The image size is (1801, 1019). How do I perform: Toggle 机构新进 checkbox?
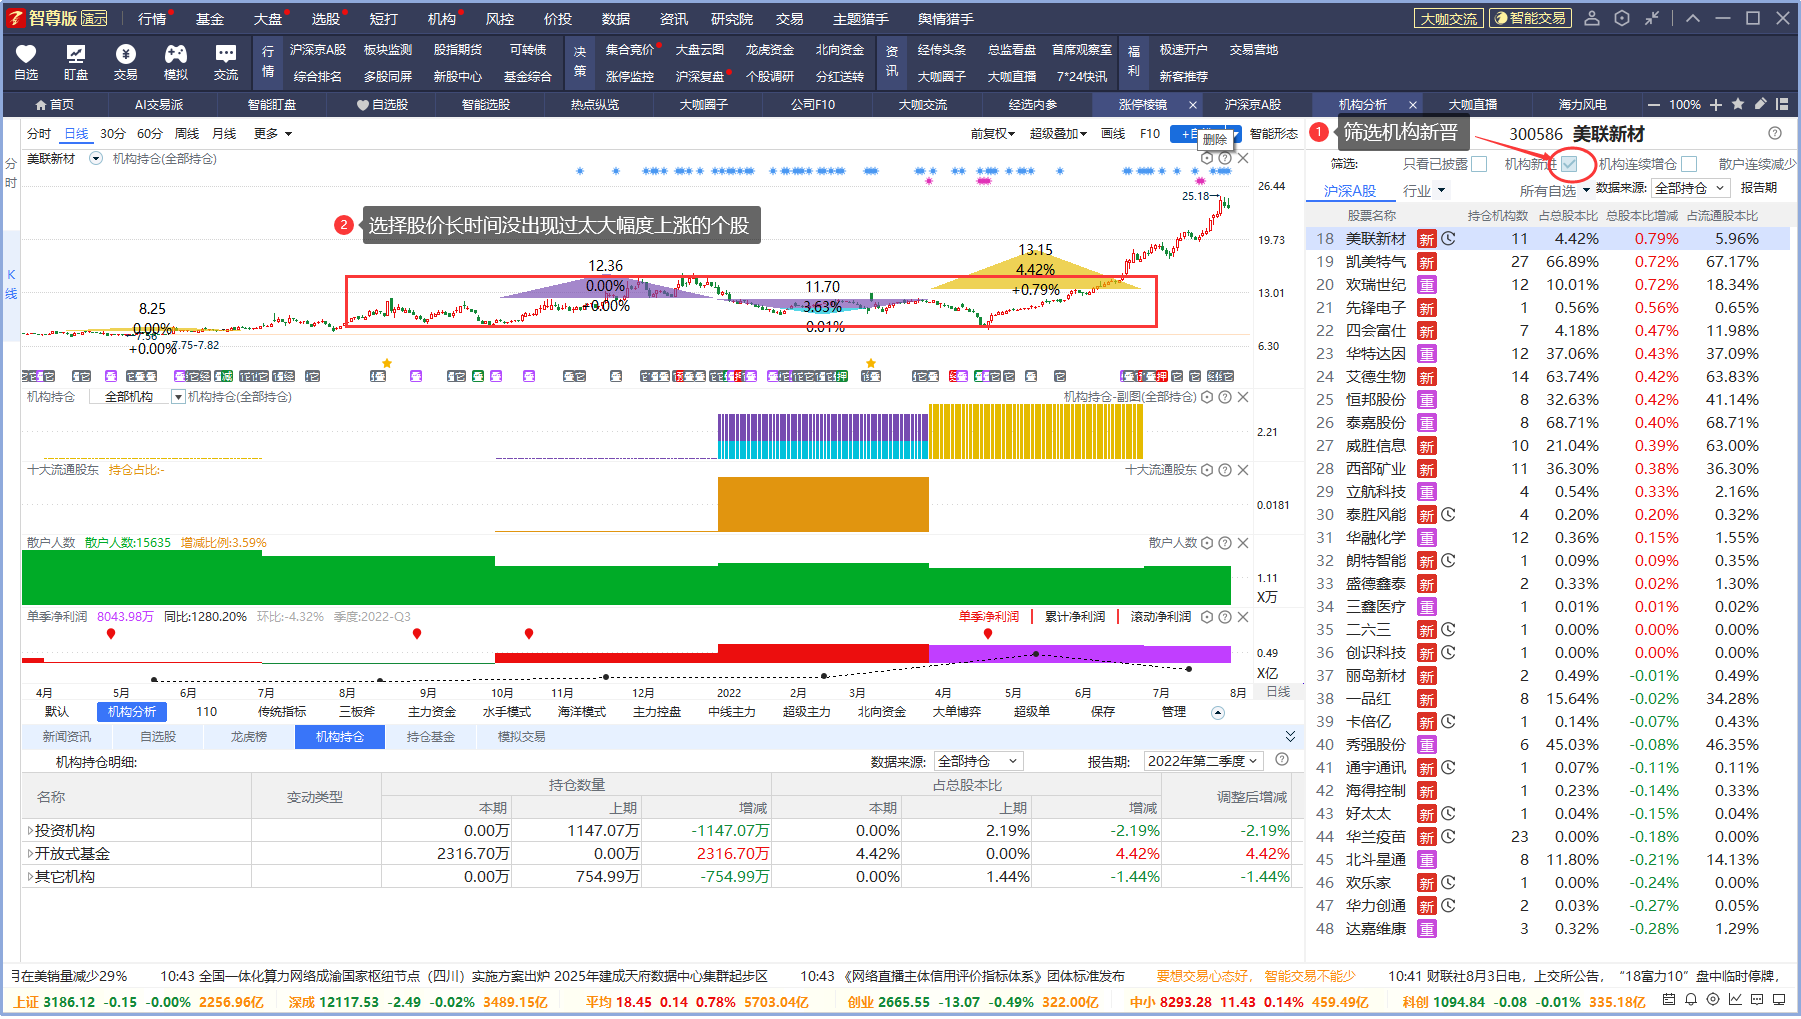pyautogui.click(x=1569, y=164)
